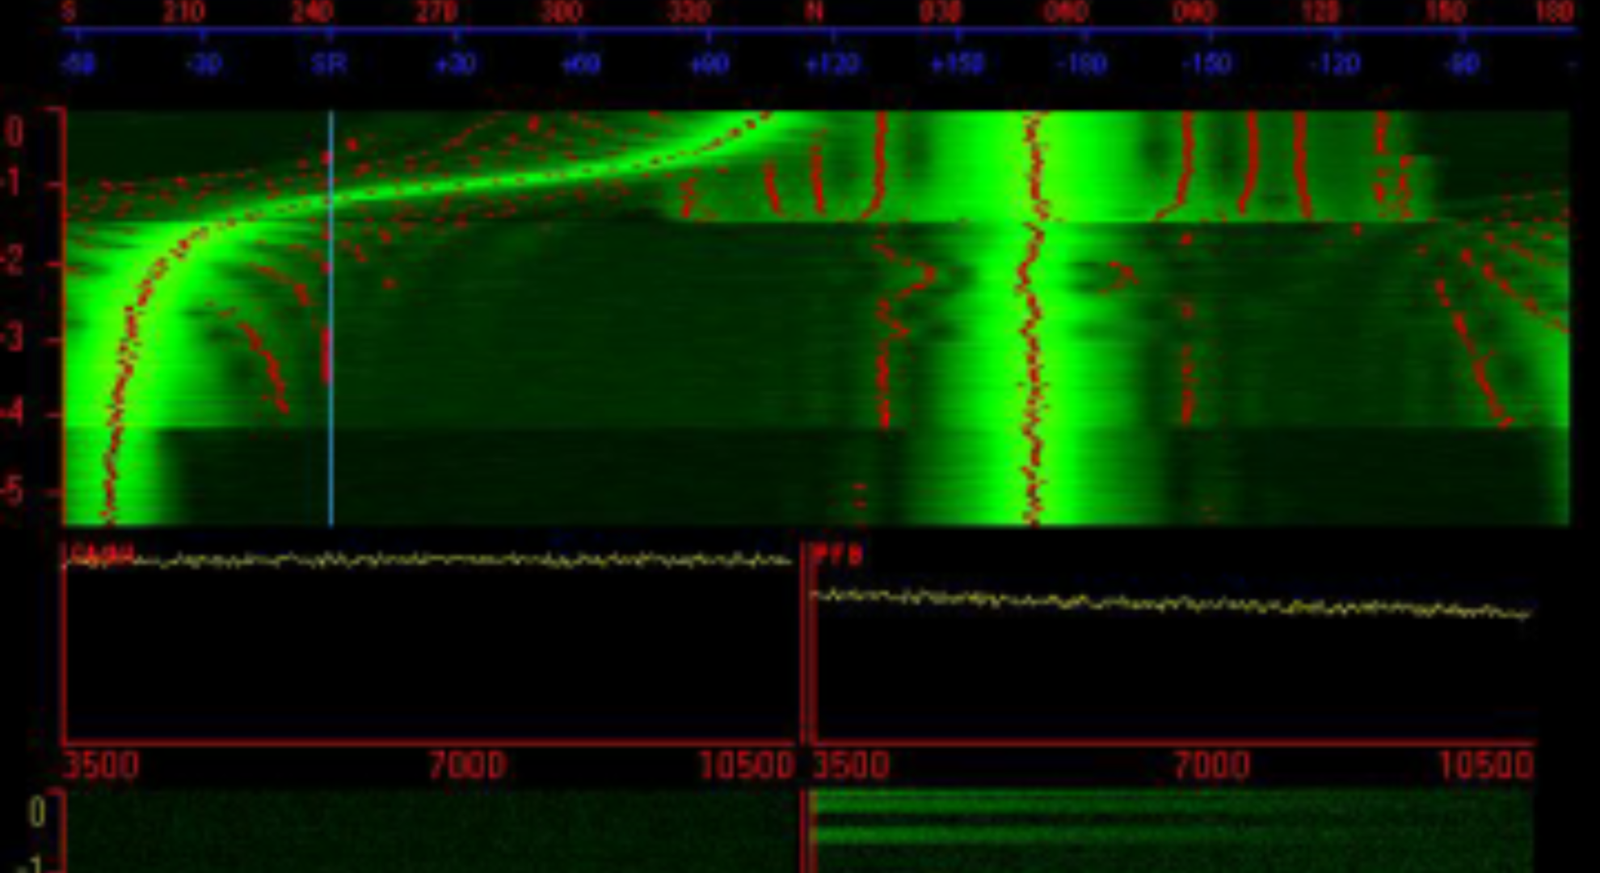
Task: Click the +120 tick on blue relative scale
Action: 832,65
